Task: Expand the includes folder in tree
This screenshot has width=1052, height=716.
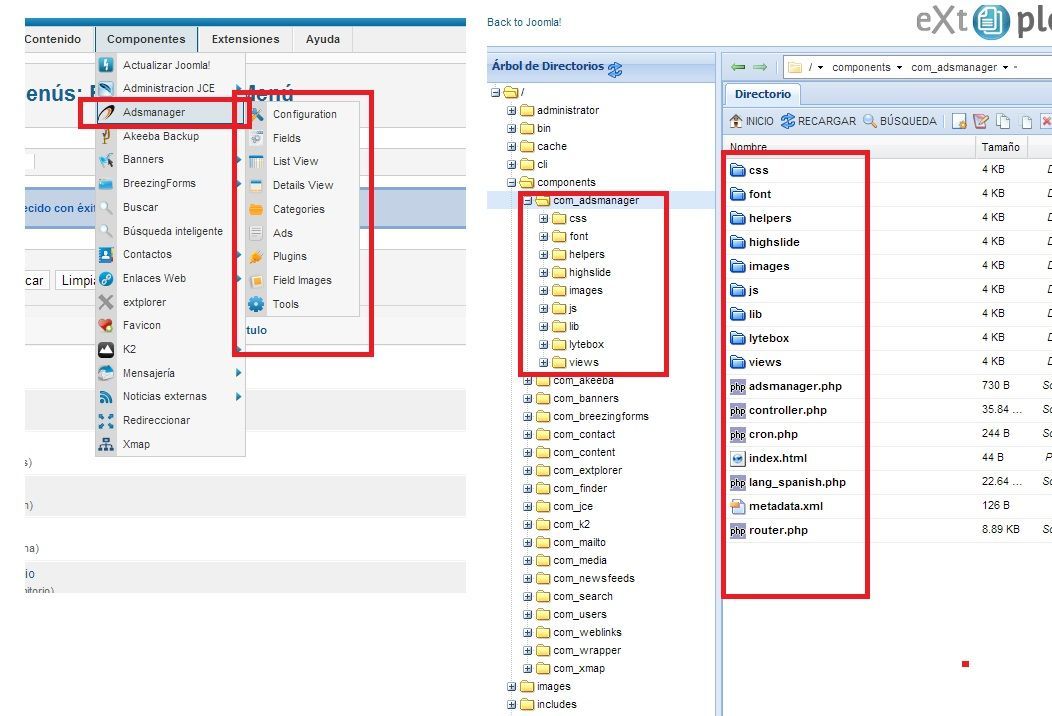Action: click(511, 705)
